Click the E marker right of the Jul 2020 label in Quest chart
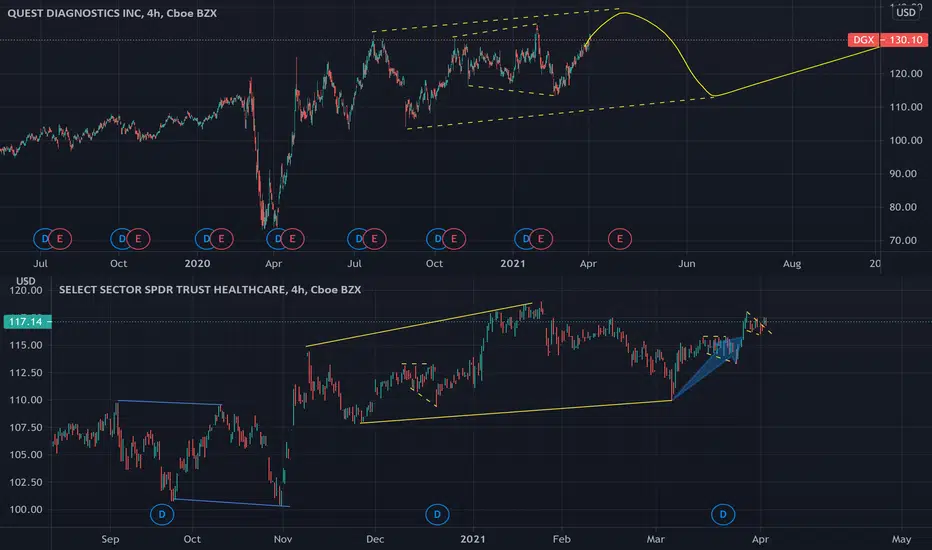 pos(374,239)
